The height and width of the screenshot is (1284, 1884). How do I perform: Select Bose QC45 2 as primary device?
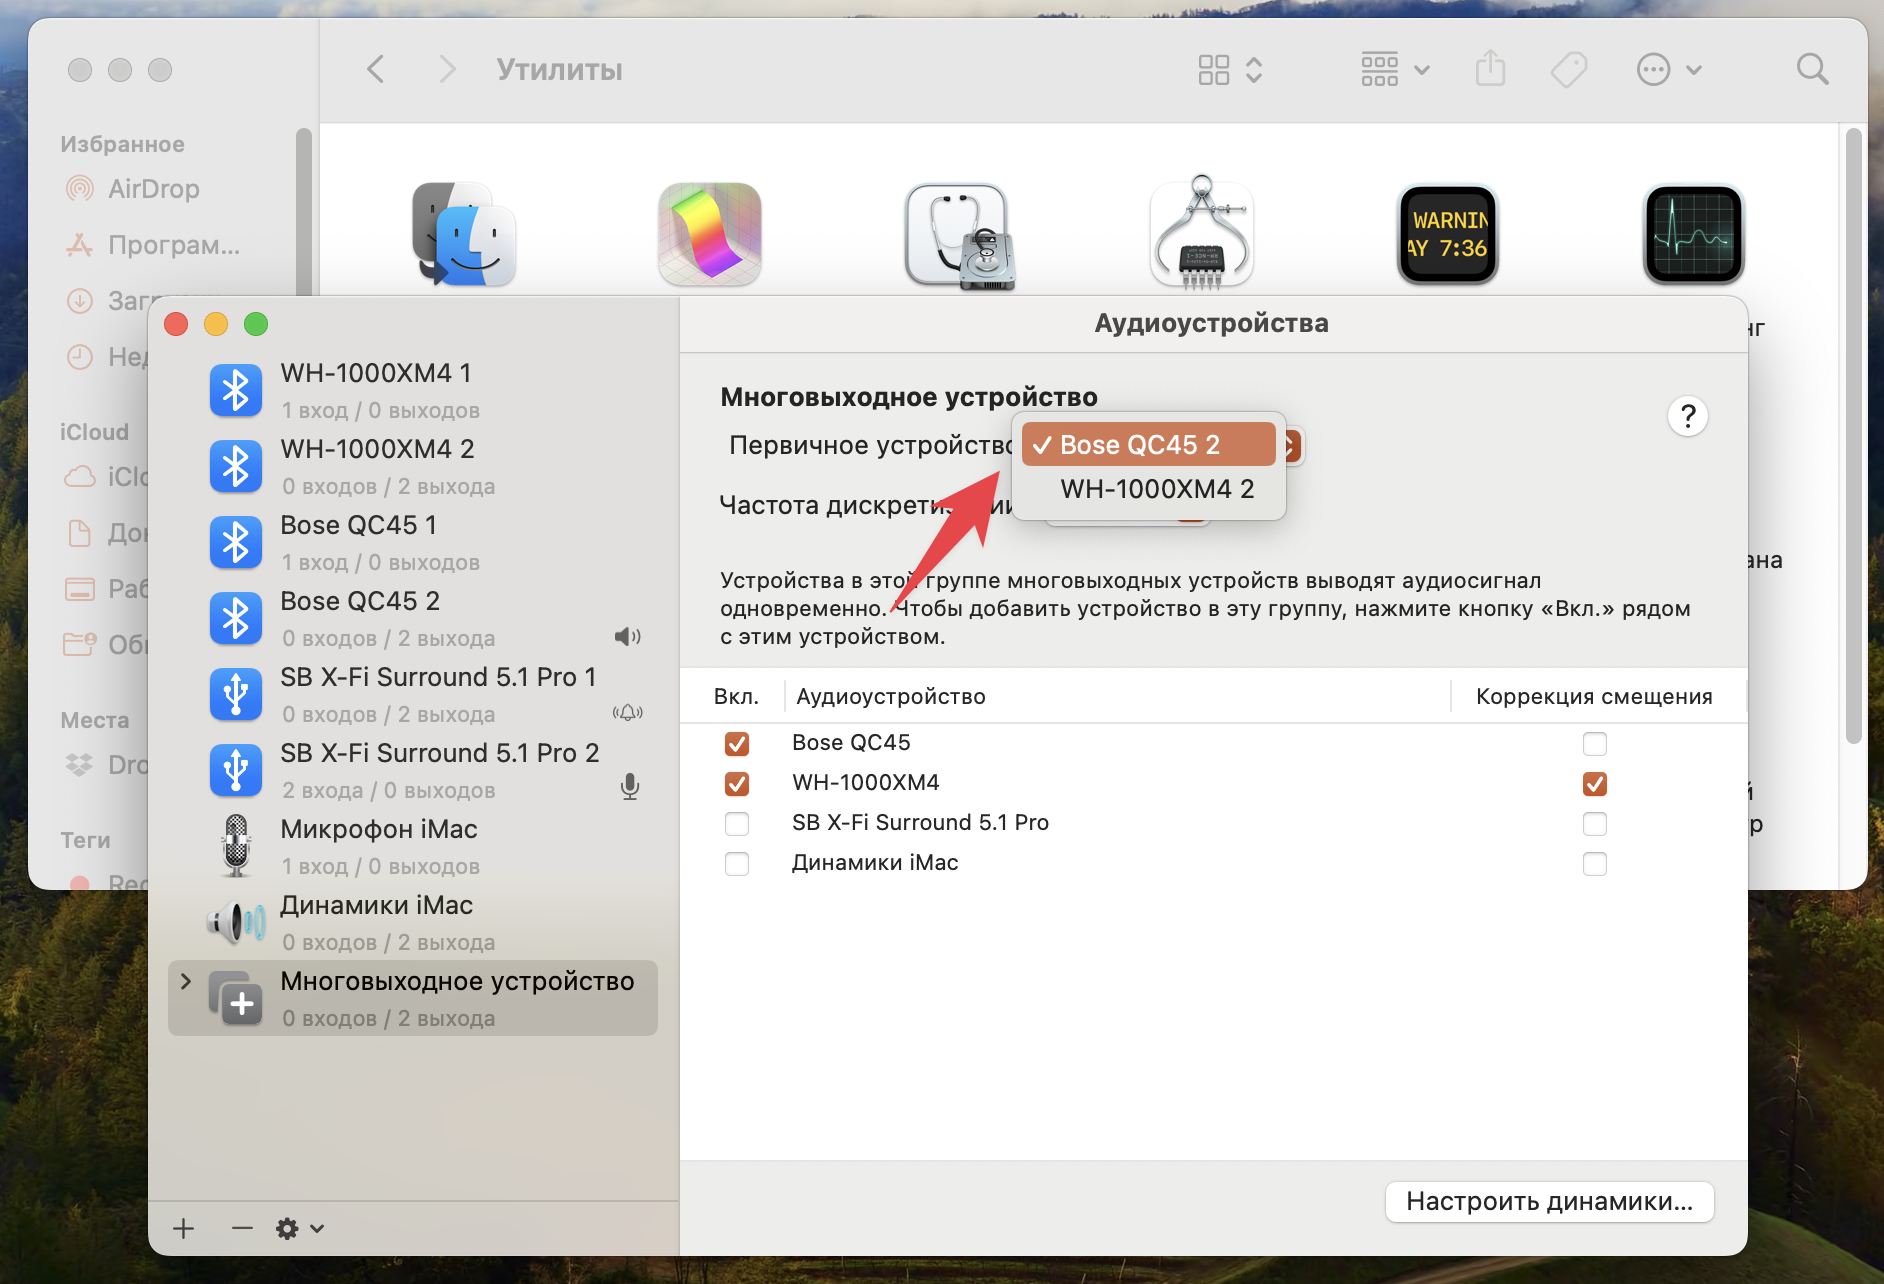tap(1148, 445)
